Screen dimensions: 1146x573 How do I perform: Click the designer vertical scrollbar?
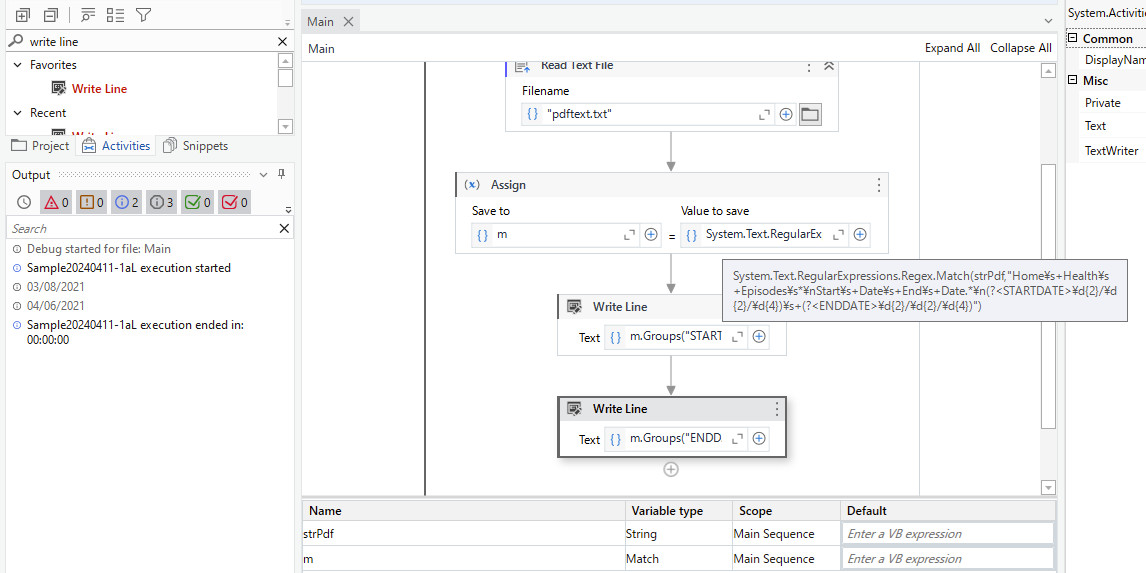(1048, 296)
